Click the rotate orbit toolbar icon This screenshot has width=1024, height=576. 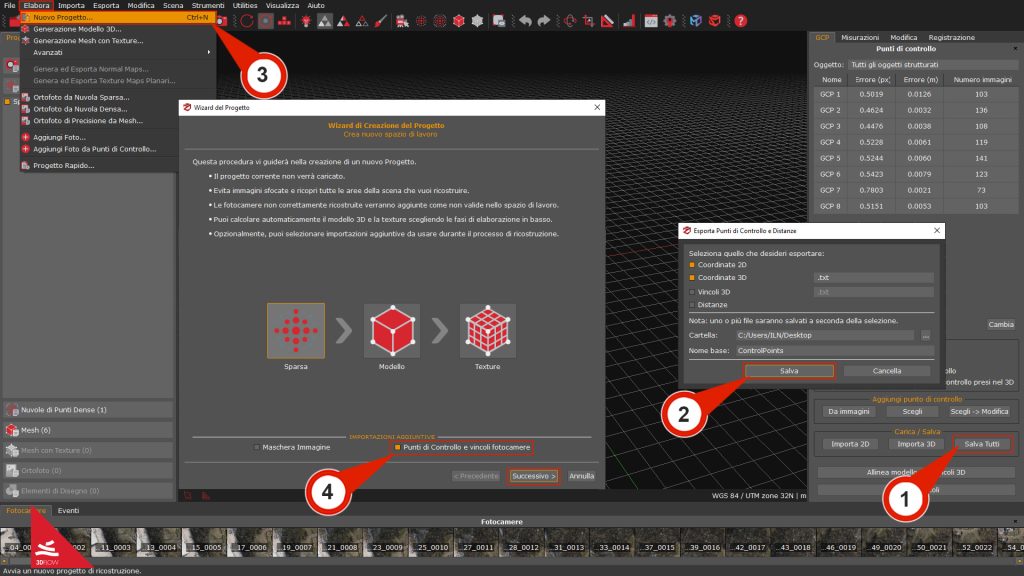(x=569, y=21)
